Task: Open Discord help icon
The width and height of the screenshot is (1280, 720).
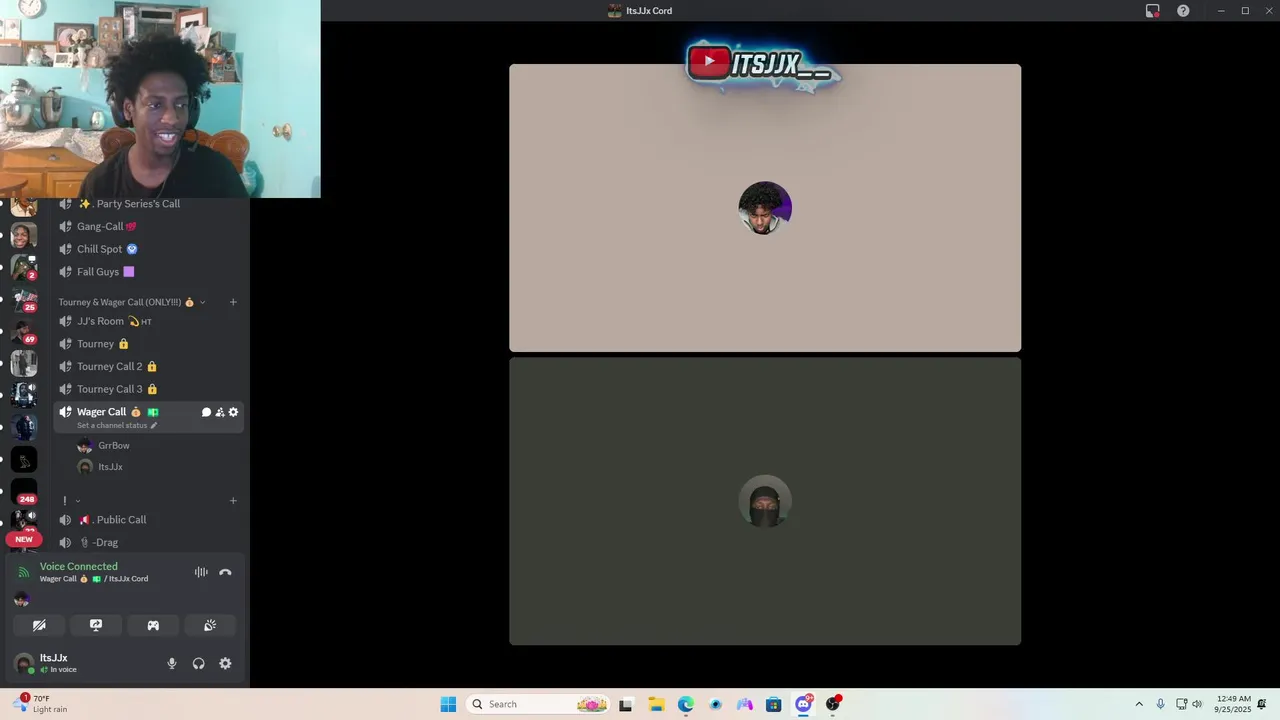Action: pyautogui.click(x=1183, y=11)
